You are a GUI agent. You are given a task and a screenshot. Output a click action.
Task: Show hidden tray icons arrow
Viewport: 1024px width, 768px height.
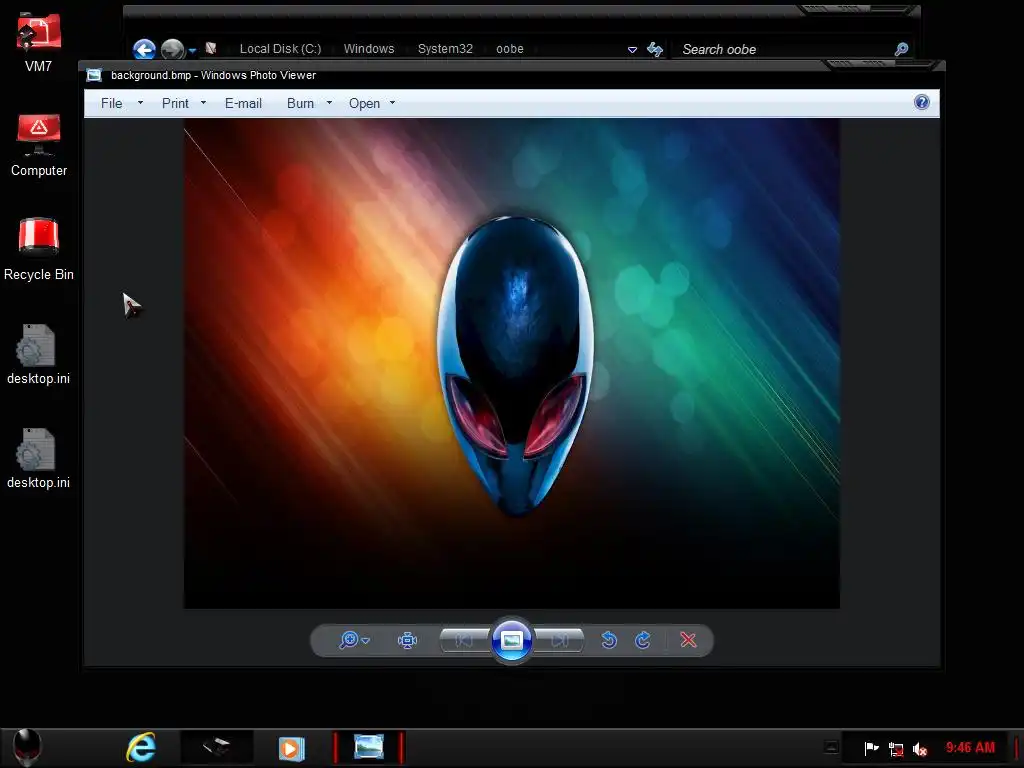pos(831,747)
